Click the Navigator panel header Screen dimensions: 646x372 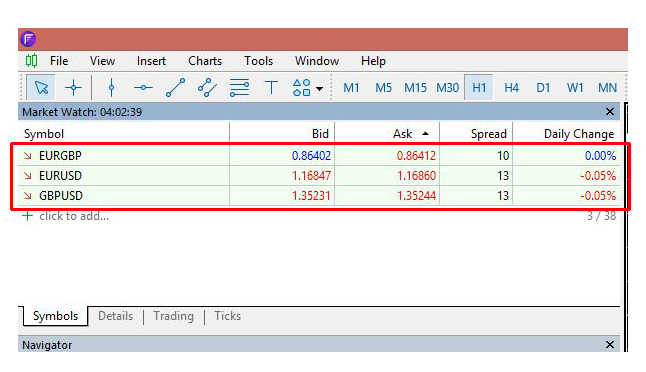(x=319, y=344)
